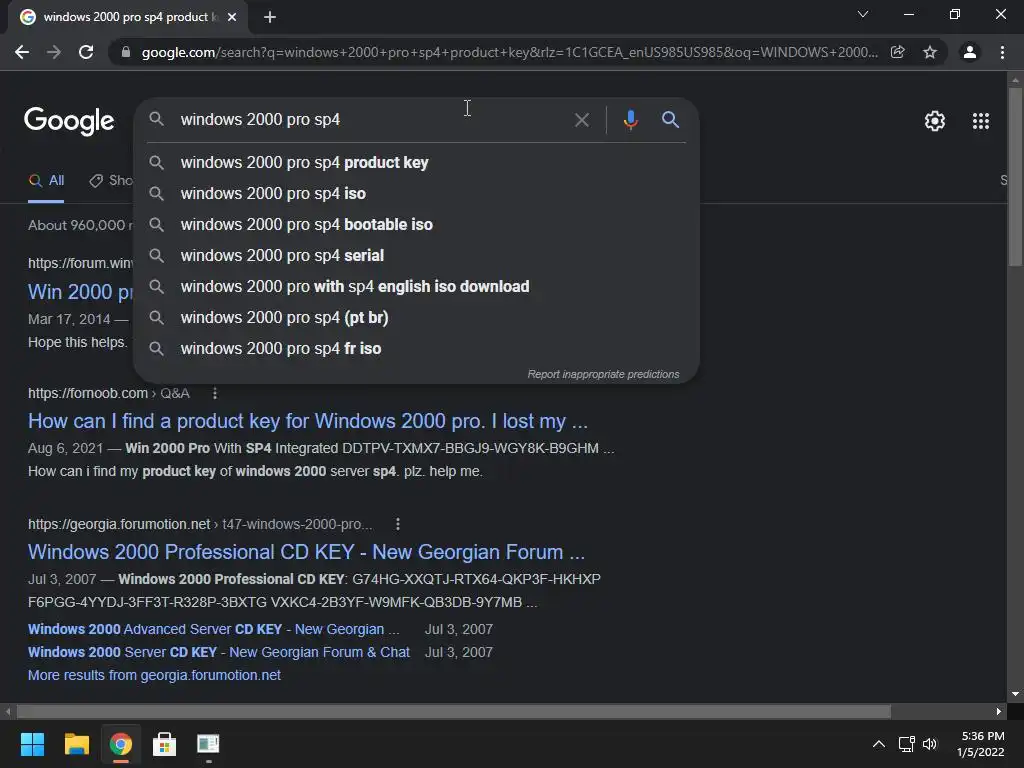
Task: Open 'Windows 2000 Professional CD KEY' result
Action: 306,552
